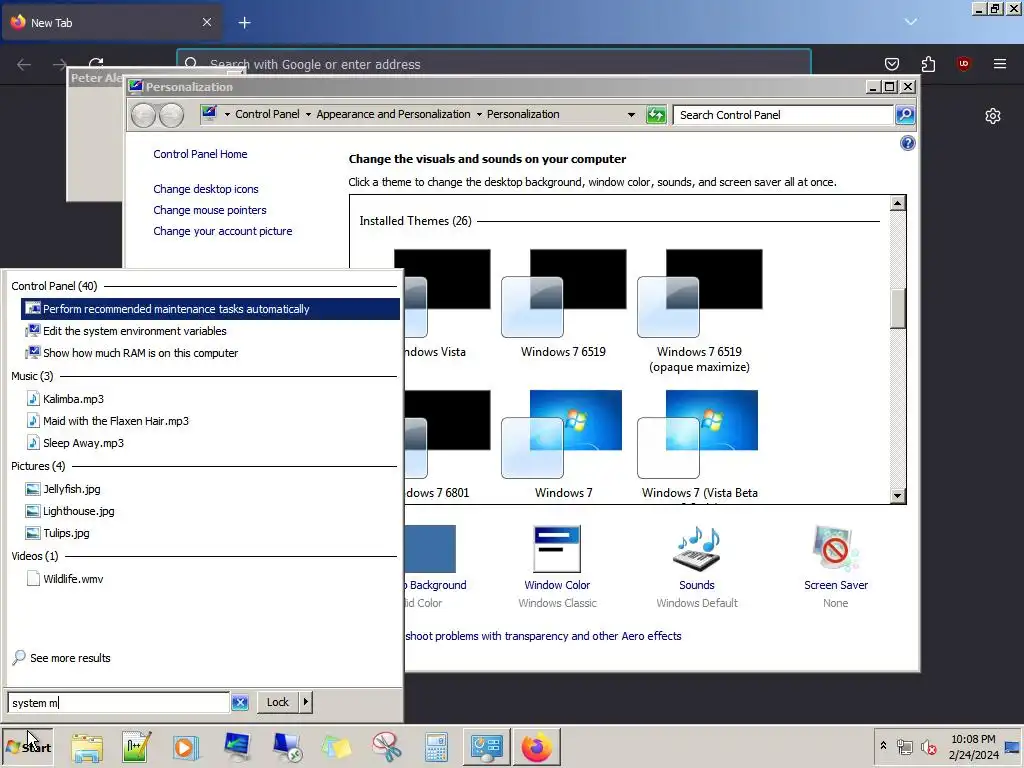This screenshot has width=1024, height=768.
Task: Open Change your account picture link
Action: (223, 231)
